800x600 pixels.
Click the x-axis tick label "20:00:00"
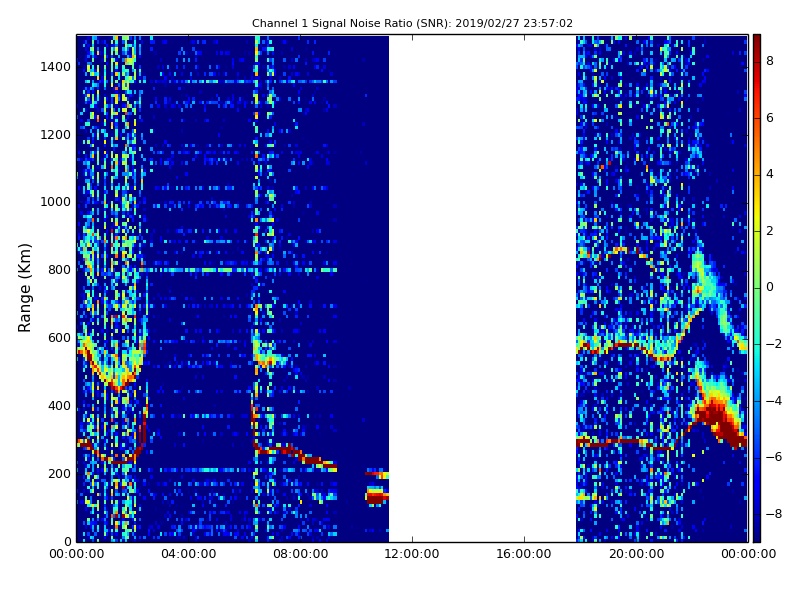click(x=636, y=554)
